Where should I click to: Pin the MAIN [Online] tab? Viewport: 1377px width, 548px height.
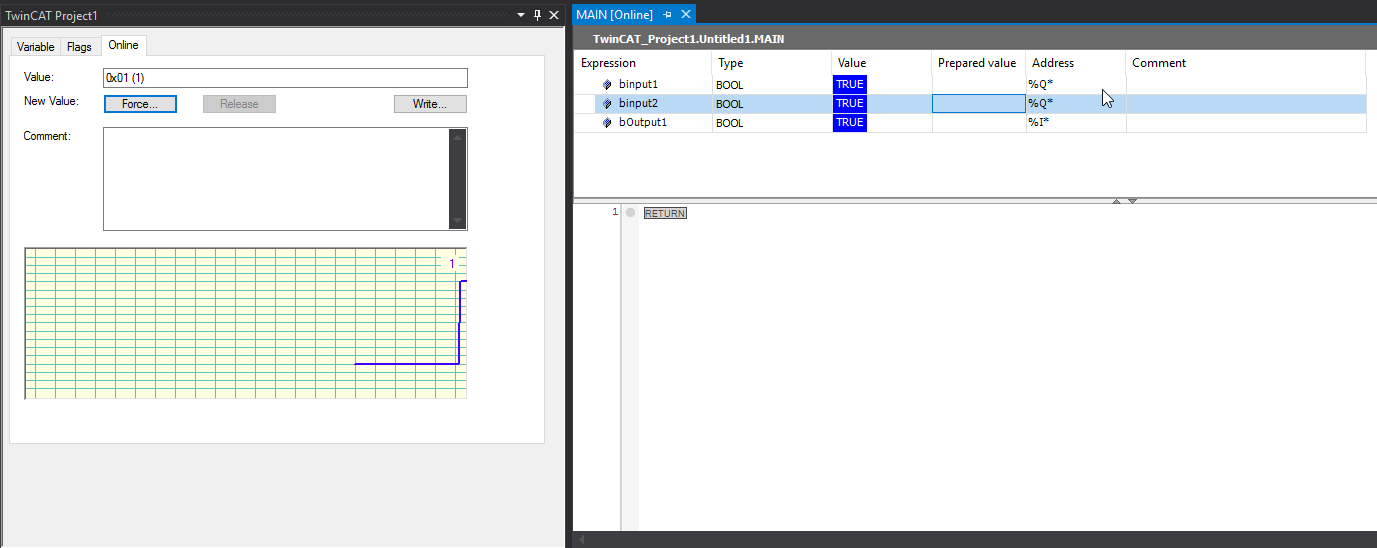668,15
